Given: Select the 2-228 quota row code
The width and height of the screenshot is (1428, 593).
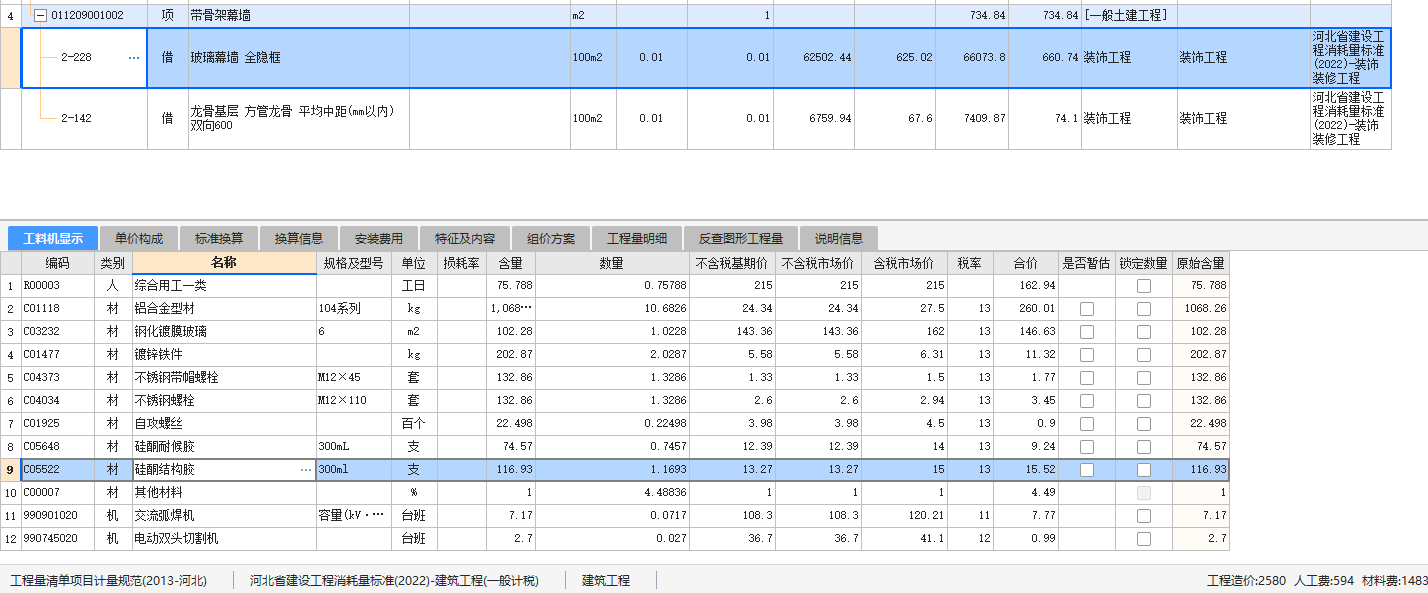Looking at the screenshot, I should pos(76,58).
